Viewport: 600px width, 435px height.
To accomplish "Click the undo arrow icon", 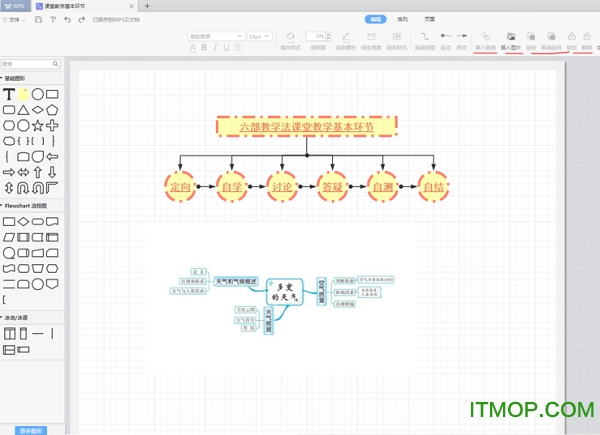I will point(67,19).
